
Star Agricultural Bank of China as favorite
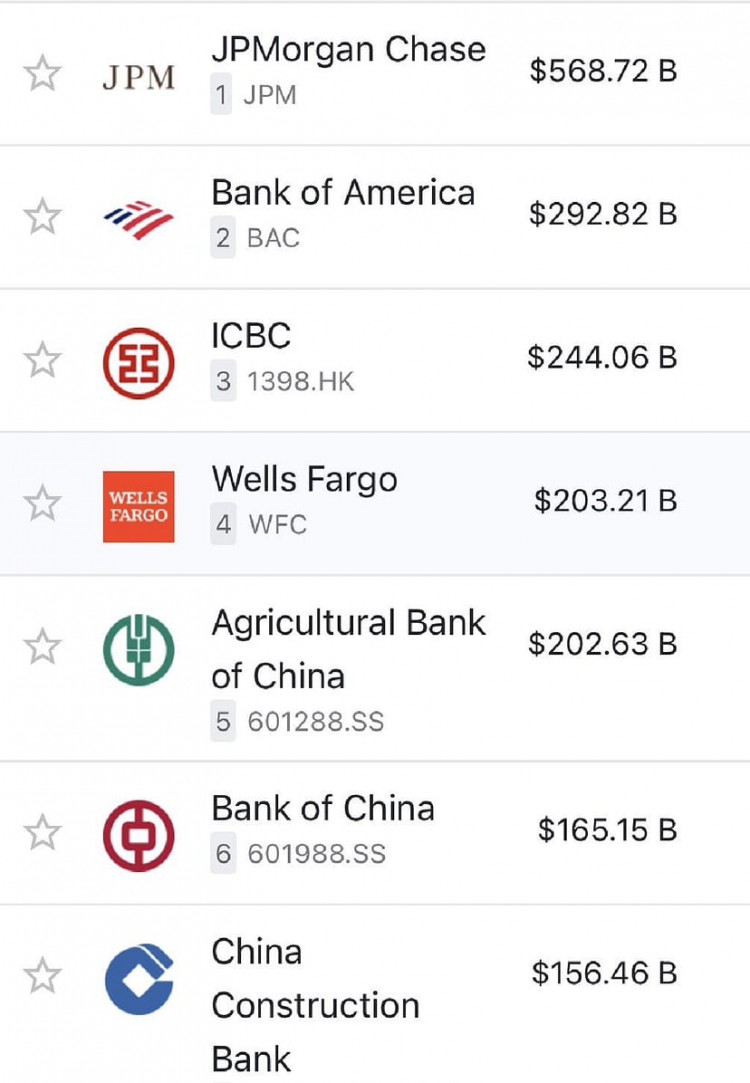tap(43, 646)
